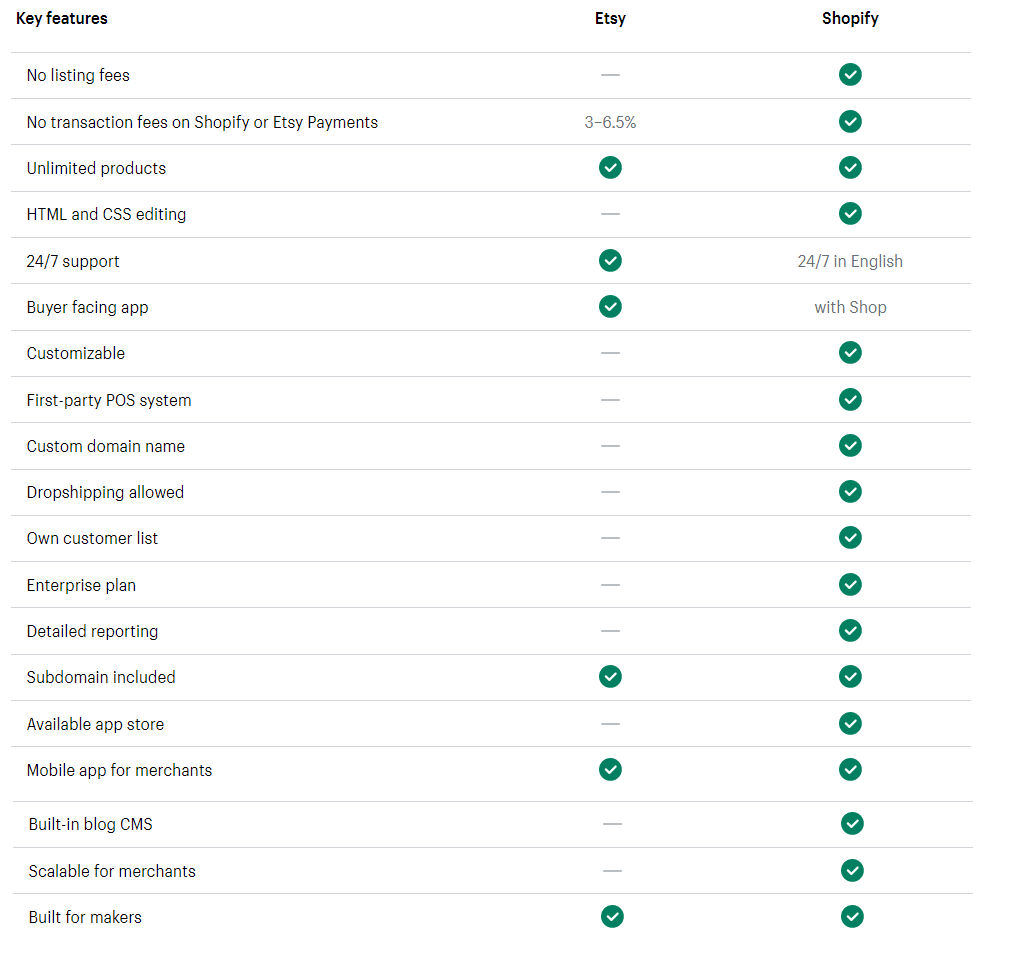This screenshot has height=960, width=1020.
Task: Click Shopify checkmark for Customizable row
Action: pyautogui.click(x=850, y=353)
